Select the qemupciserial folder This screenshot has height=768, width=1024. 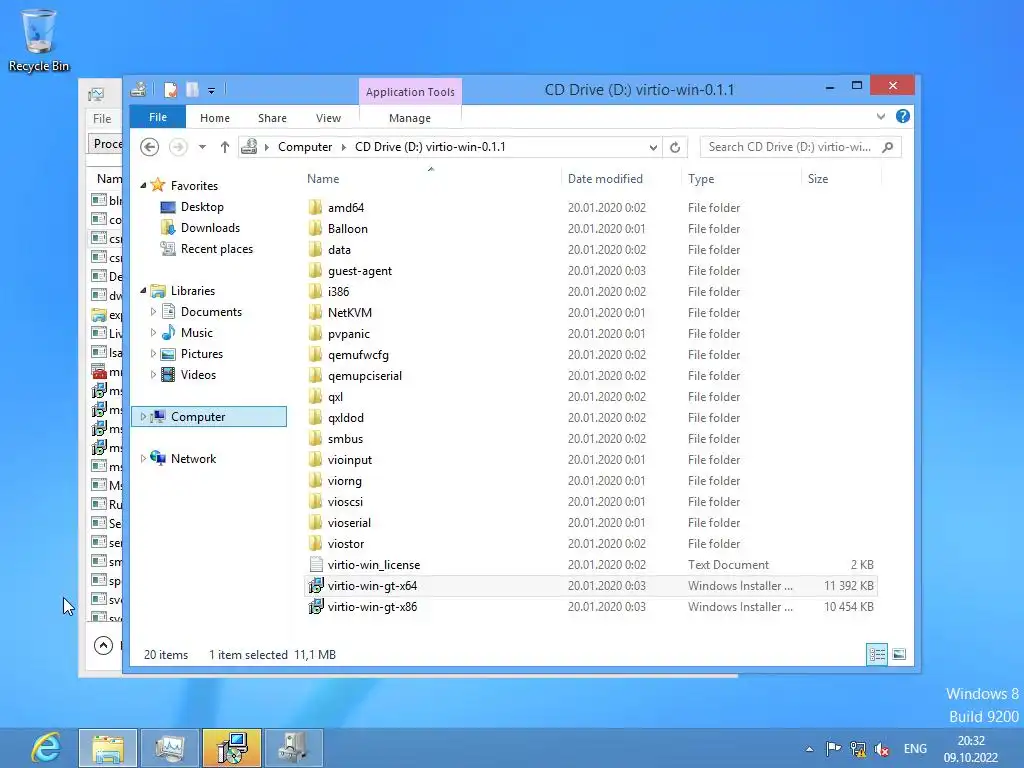(364, 376)
